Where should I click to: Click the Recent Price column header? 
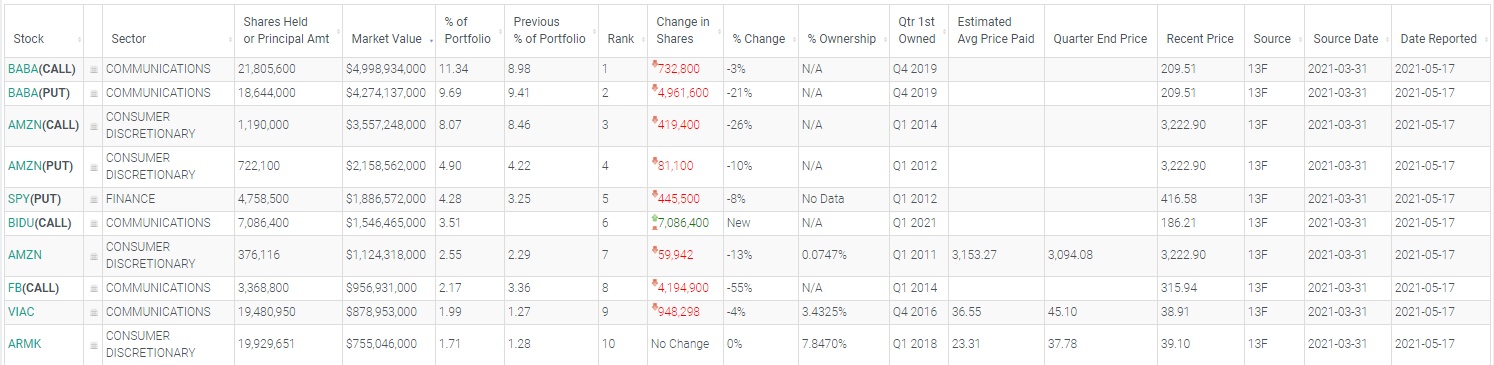1200,39
